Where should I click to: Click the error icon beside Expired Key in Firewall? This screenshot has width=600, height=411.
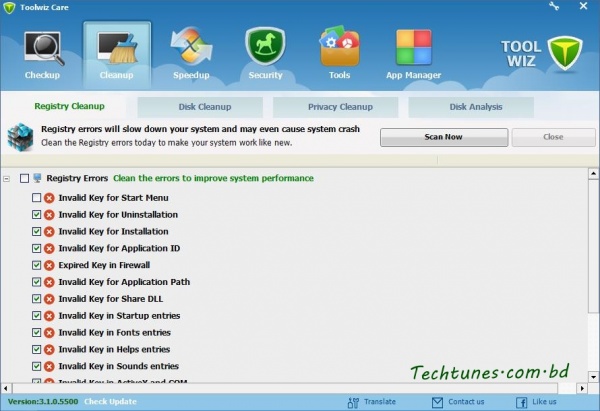[49, 265]
